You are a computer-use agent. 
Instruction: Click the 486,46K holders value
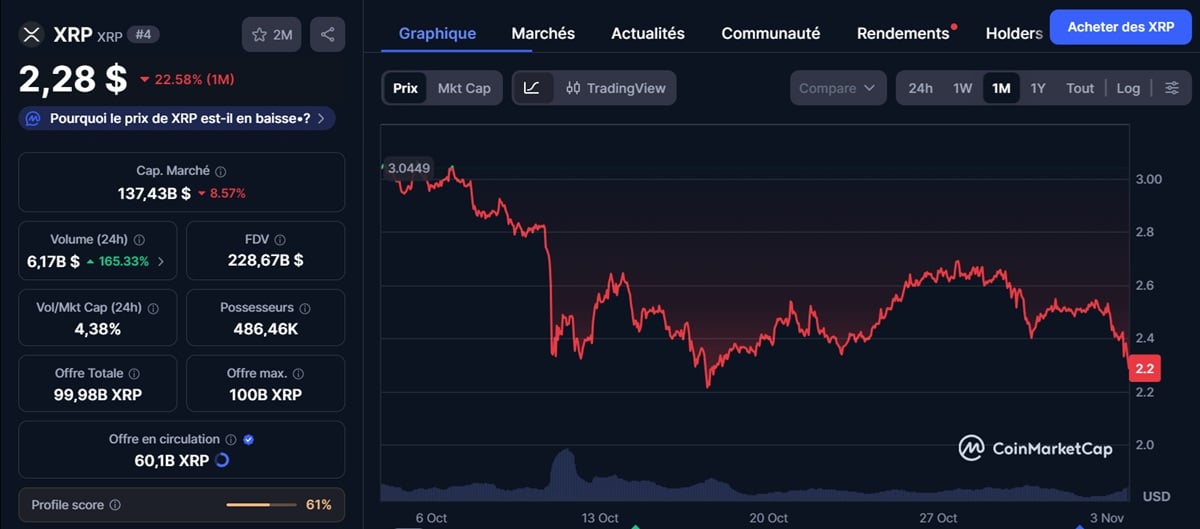pos(266,328)
